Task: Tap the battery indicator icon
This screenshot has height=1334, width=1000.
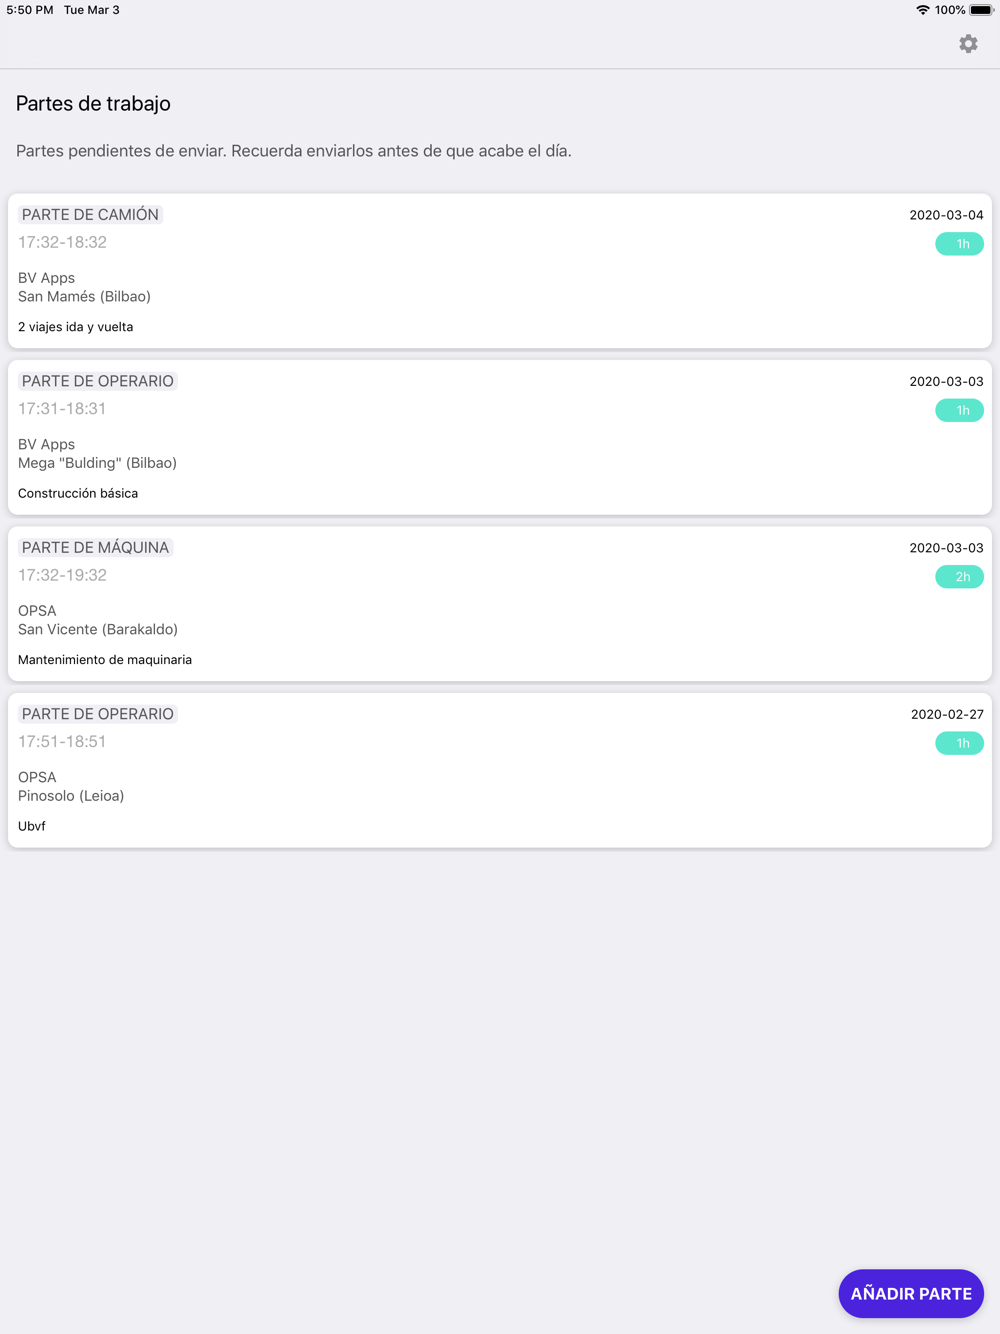Action: 981,10
